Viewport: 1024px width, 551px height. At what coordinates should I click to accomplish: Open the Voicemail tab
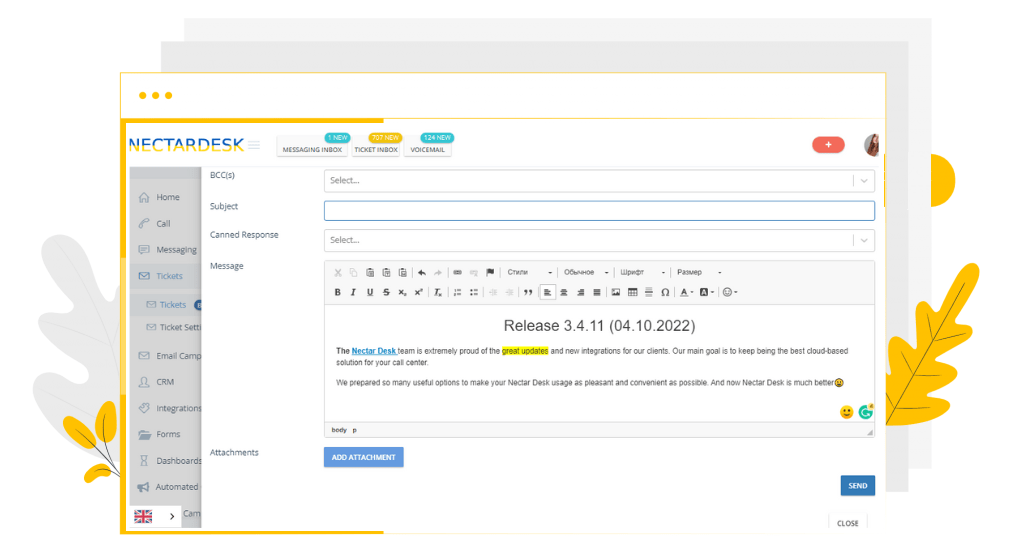pos(428,150)
